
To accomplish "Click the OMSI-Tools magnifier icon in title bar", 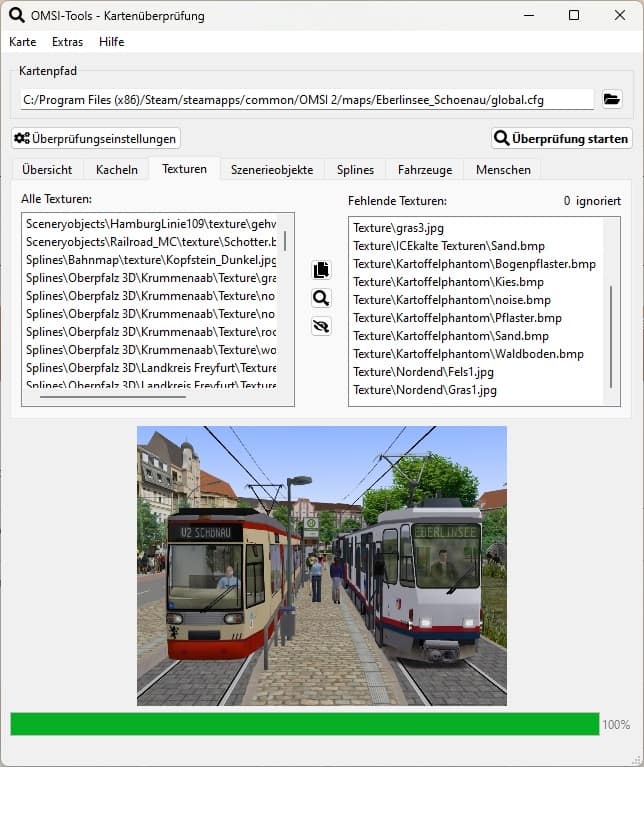I will [x=16, y=15].
